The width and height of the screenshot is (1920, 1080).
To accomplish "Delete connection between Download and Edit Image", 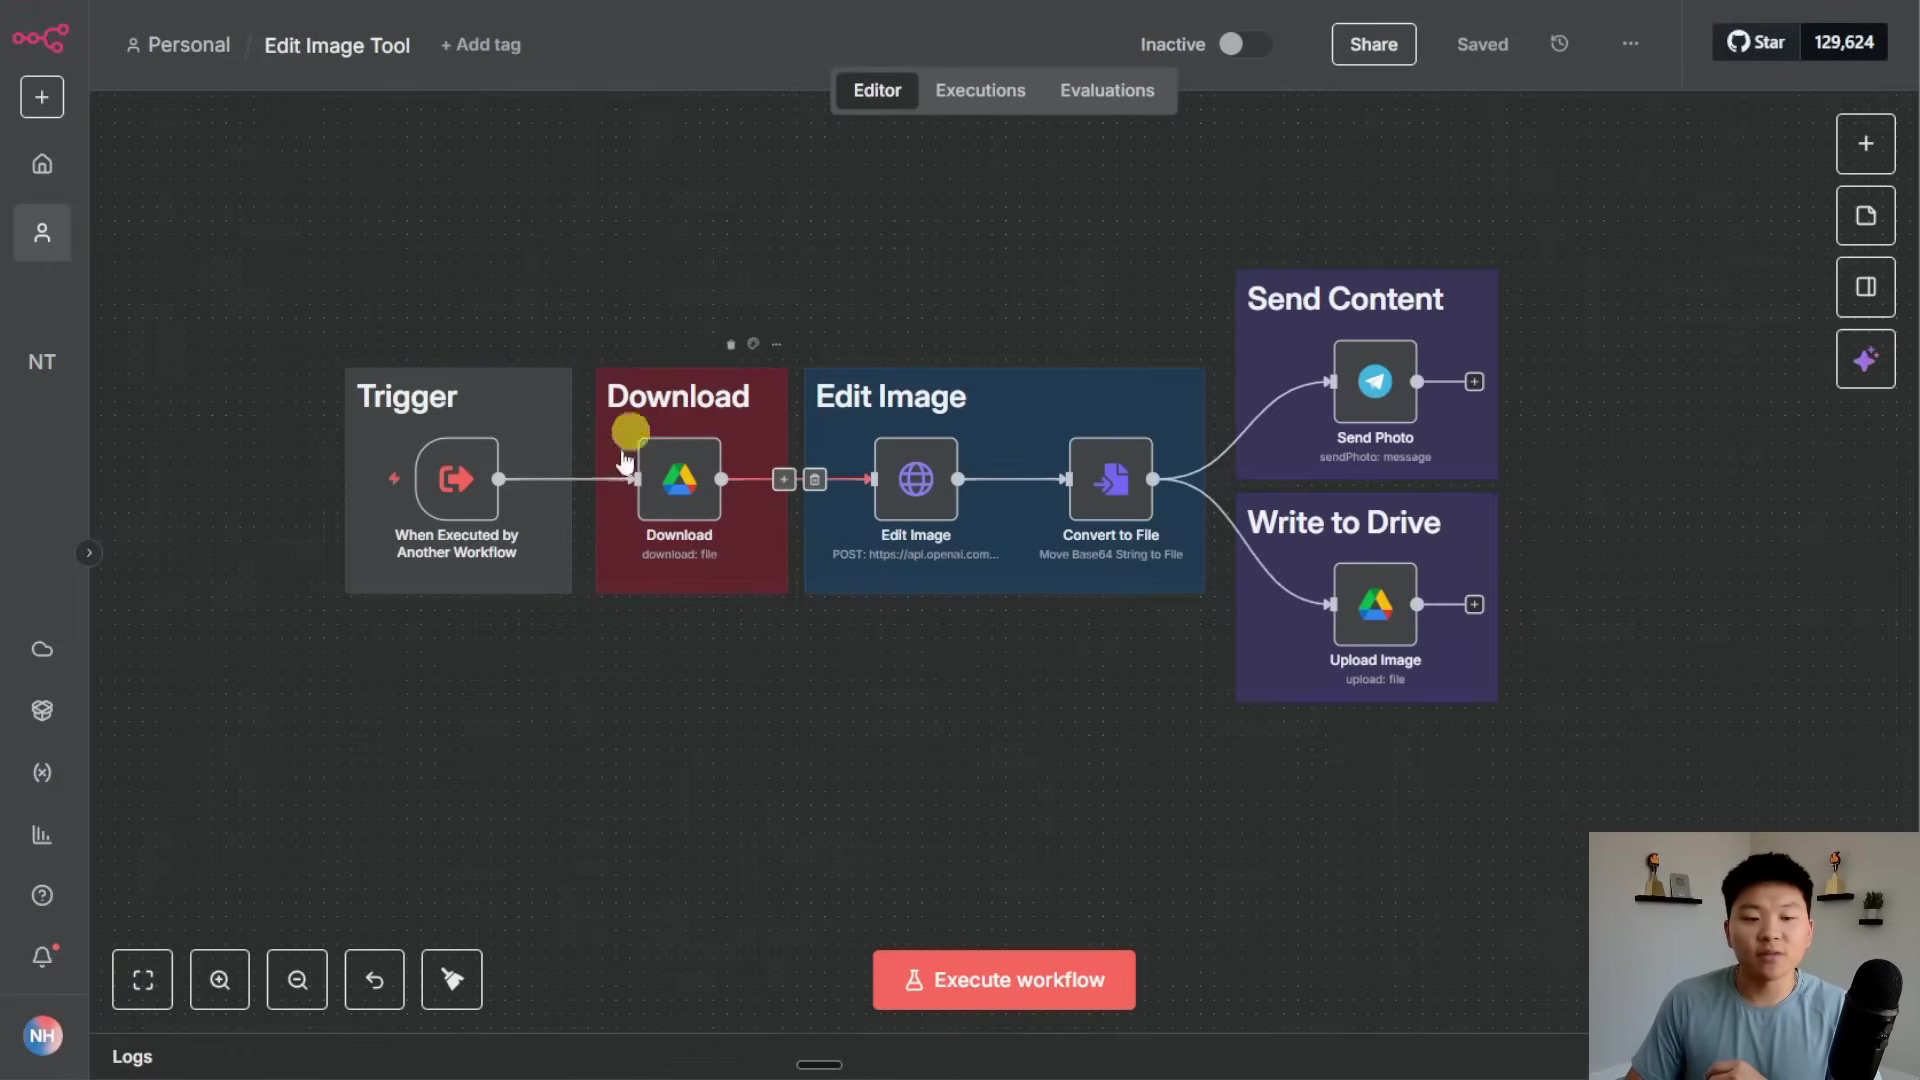I will [x=815, y=480].
